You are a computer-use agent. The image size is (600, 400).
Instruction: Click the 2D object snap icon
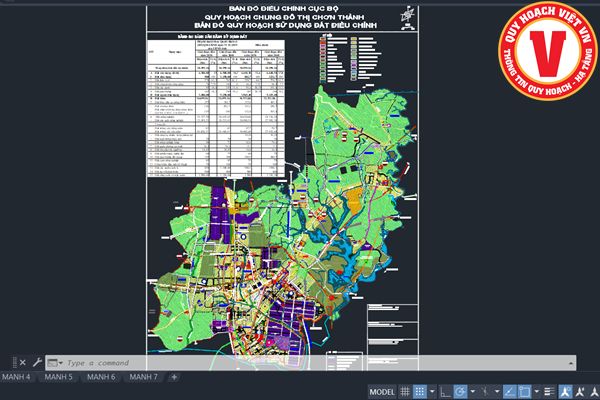tap(524, 391)
